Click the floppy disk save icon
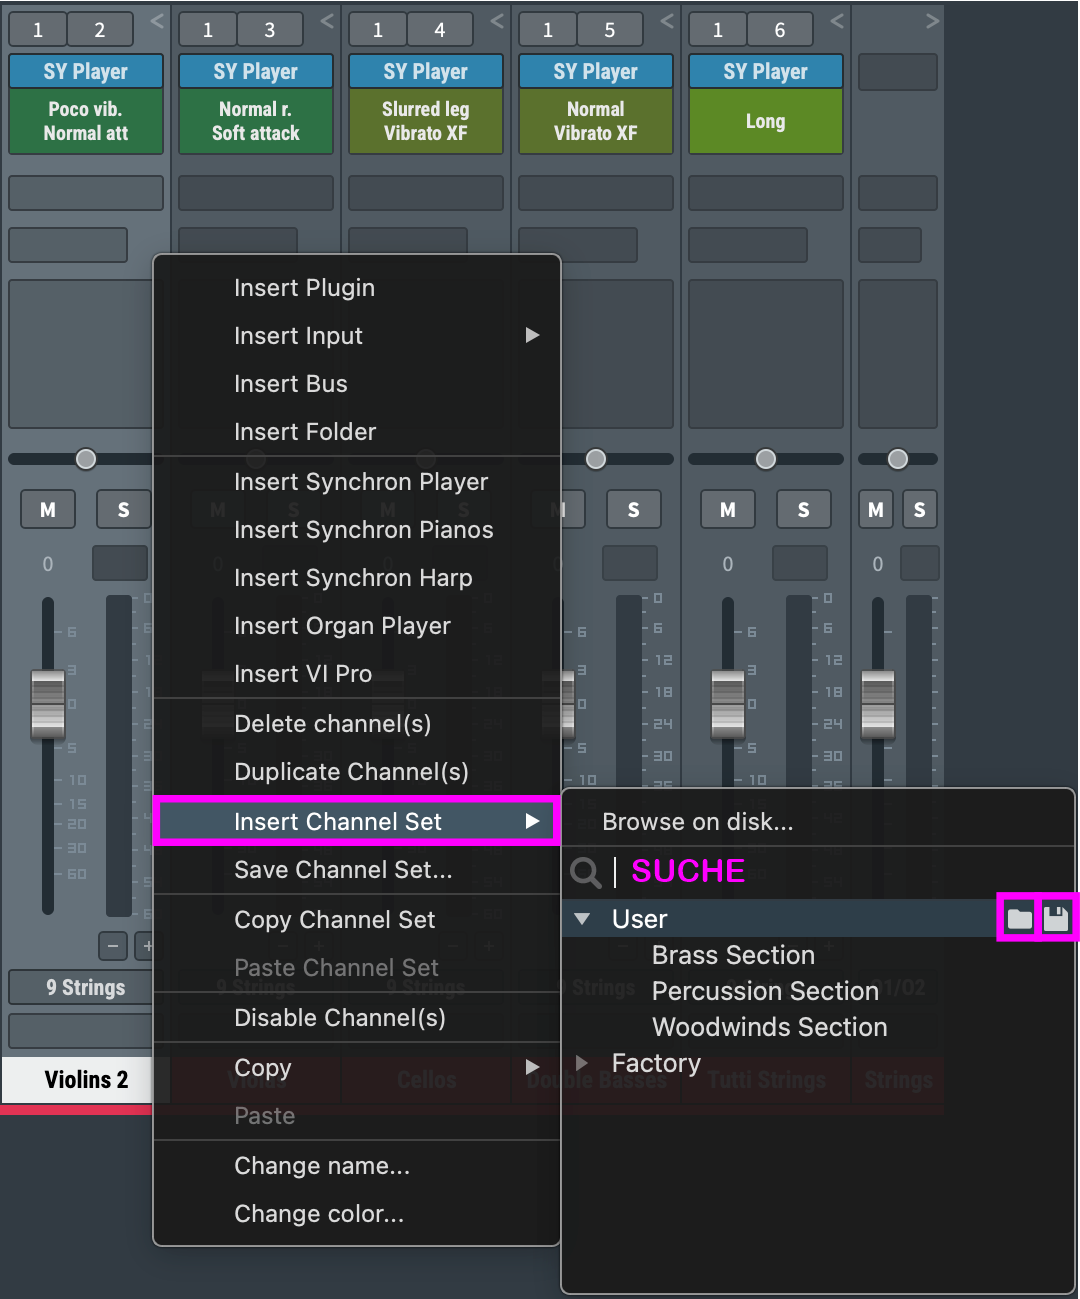This screenshot has height=1299, width=1080. tap(1056, 918)
